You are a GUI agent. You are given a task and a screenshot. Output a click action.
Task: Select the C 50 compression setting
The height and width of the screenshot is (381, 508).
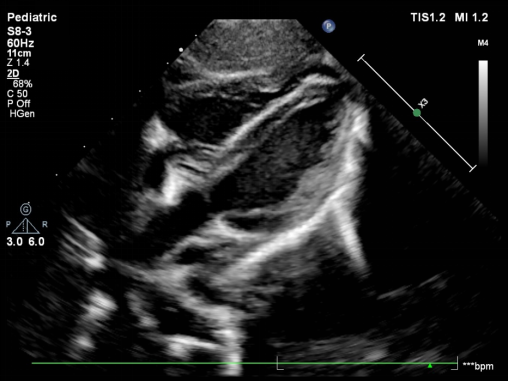(x=17, y=94)
